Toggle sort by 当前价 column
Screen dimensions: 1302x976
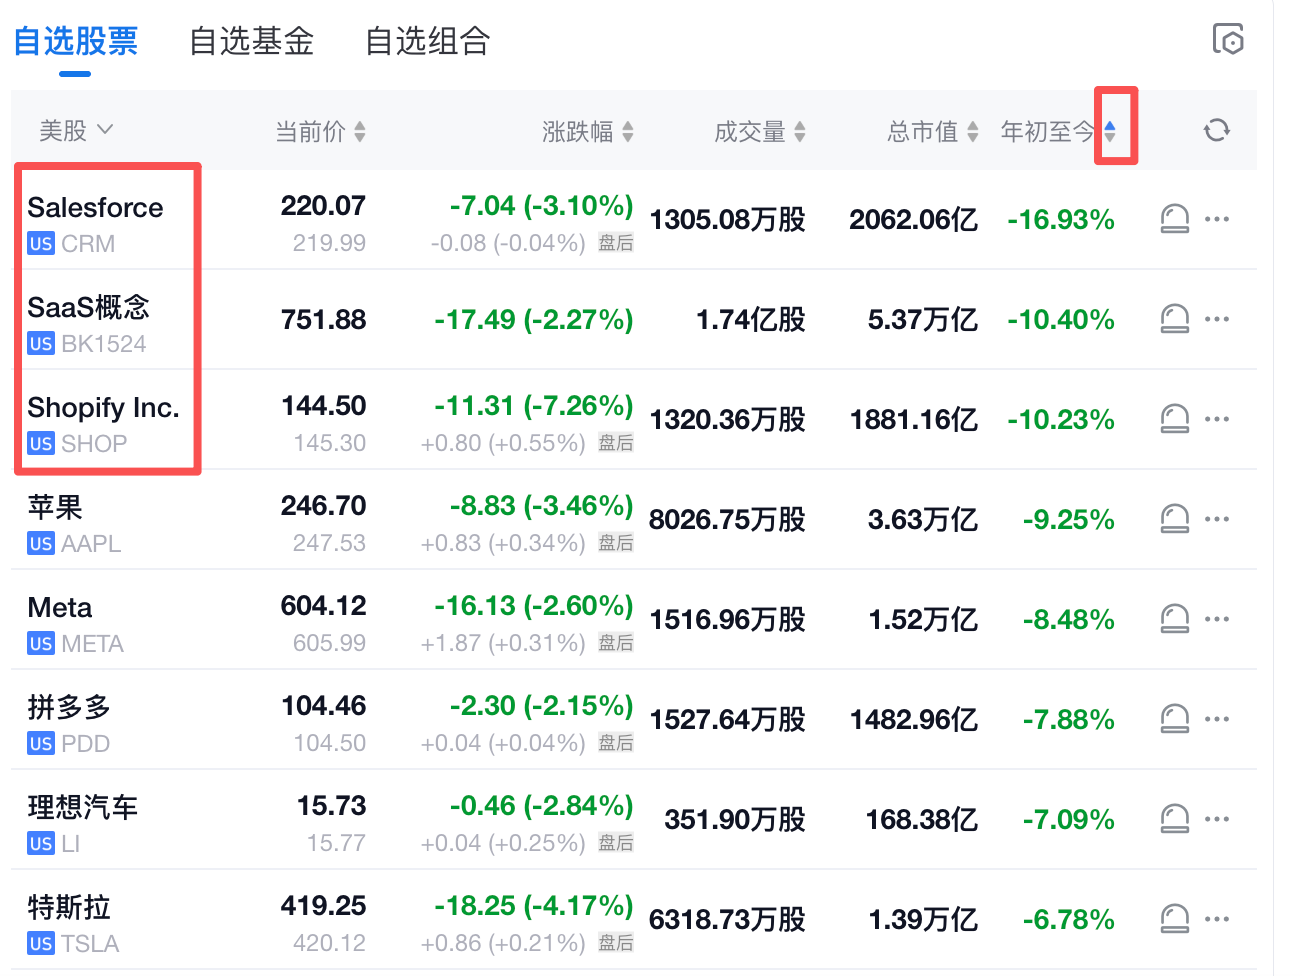[320, 131]
